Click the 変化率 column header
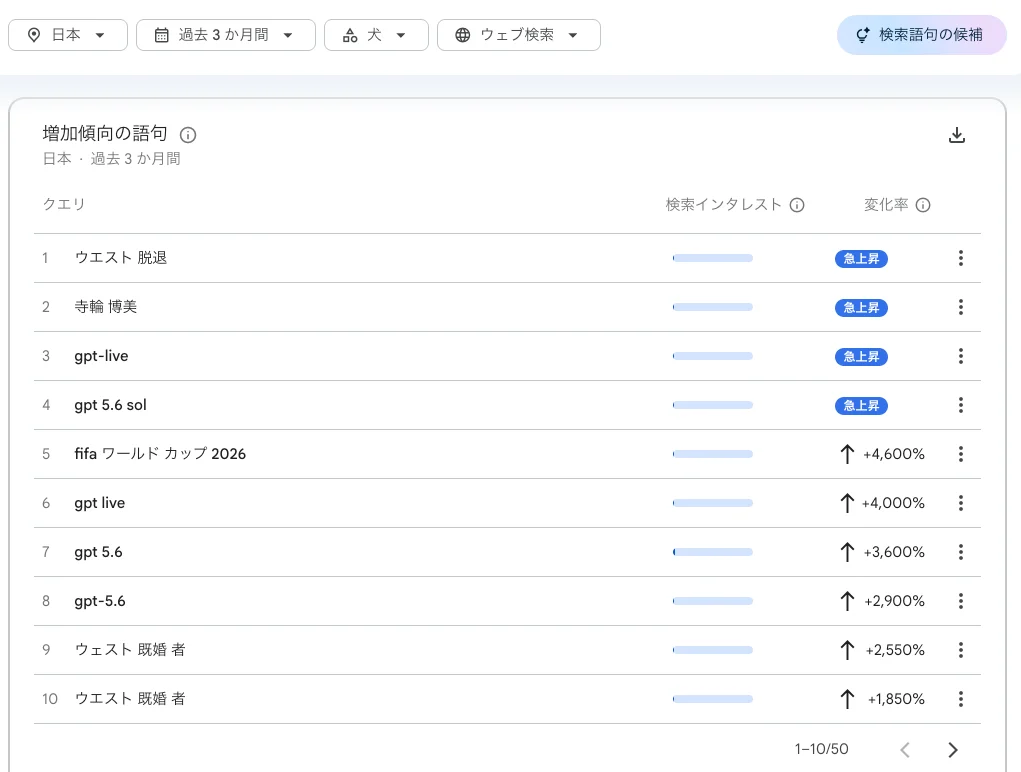 pos(886,205)
